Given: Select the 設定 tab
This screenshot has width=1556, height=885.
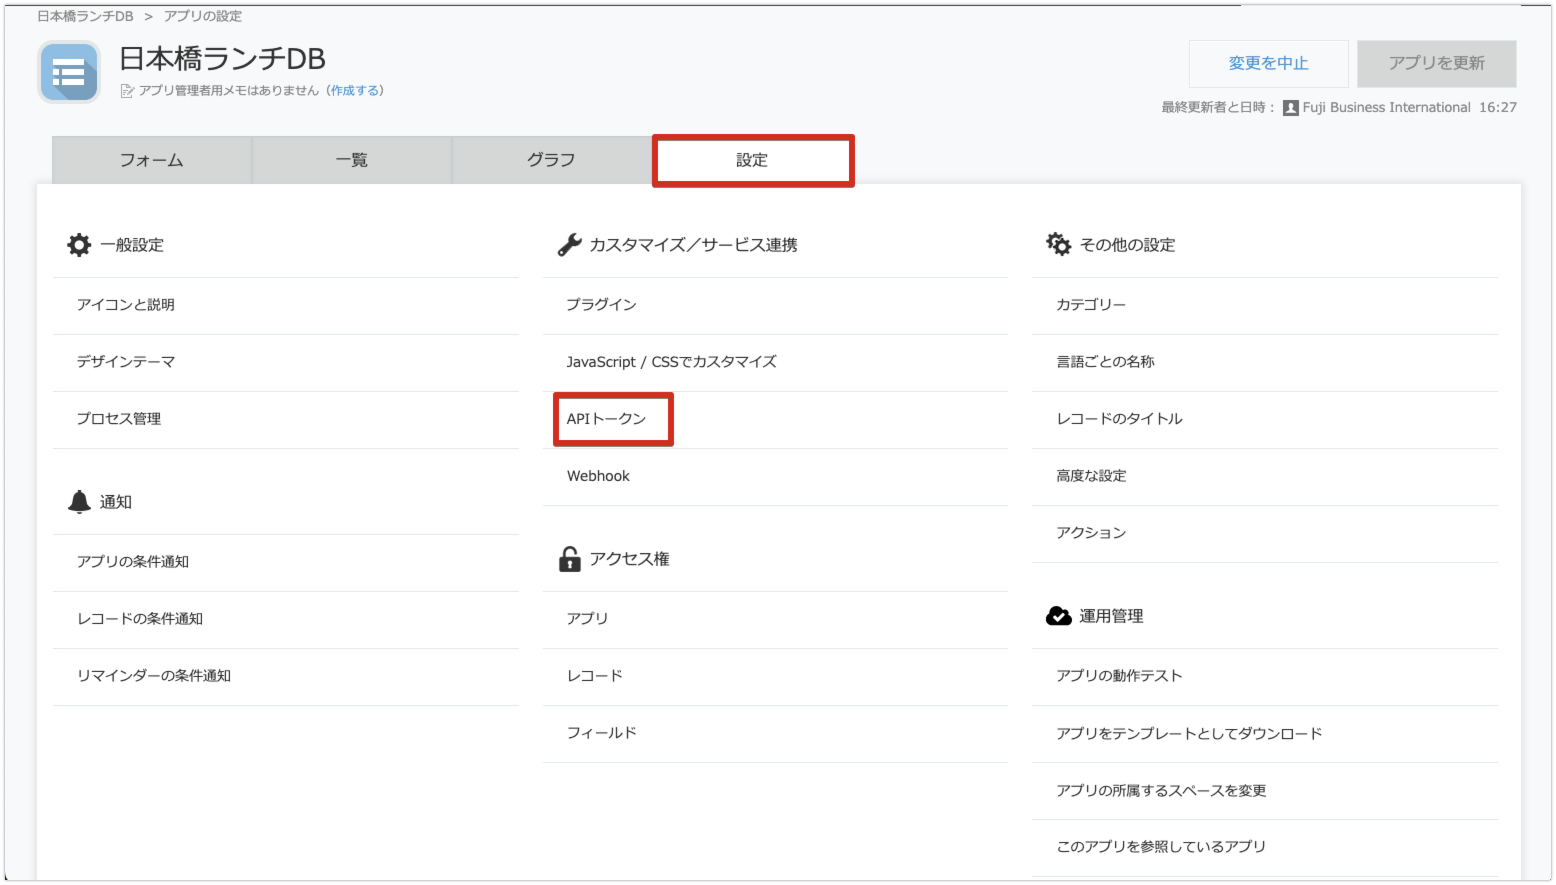Looking at the screenshot, I should coord(753,160).
